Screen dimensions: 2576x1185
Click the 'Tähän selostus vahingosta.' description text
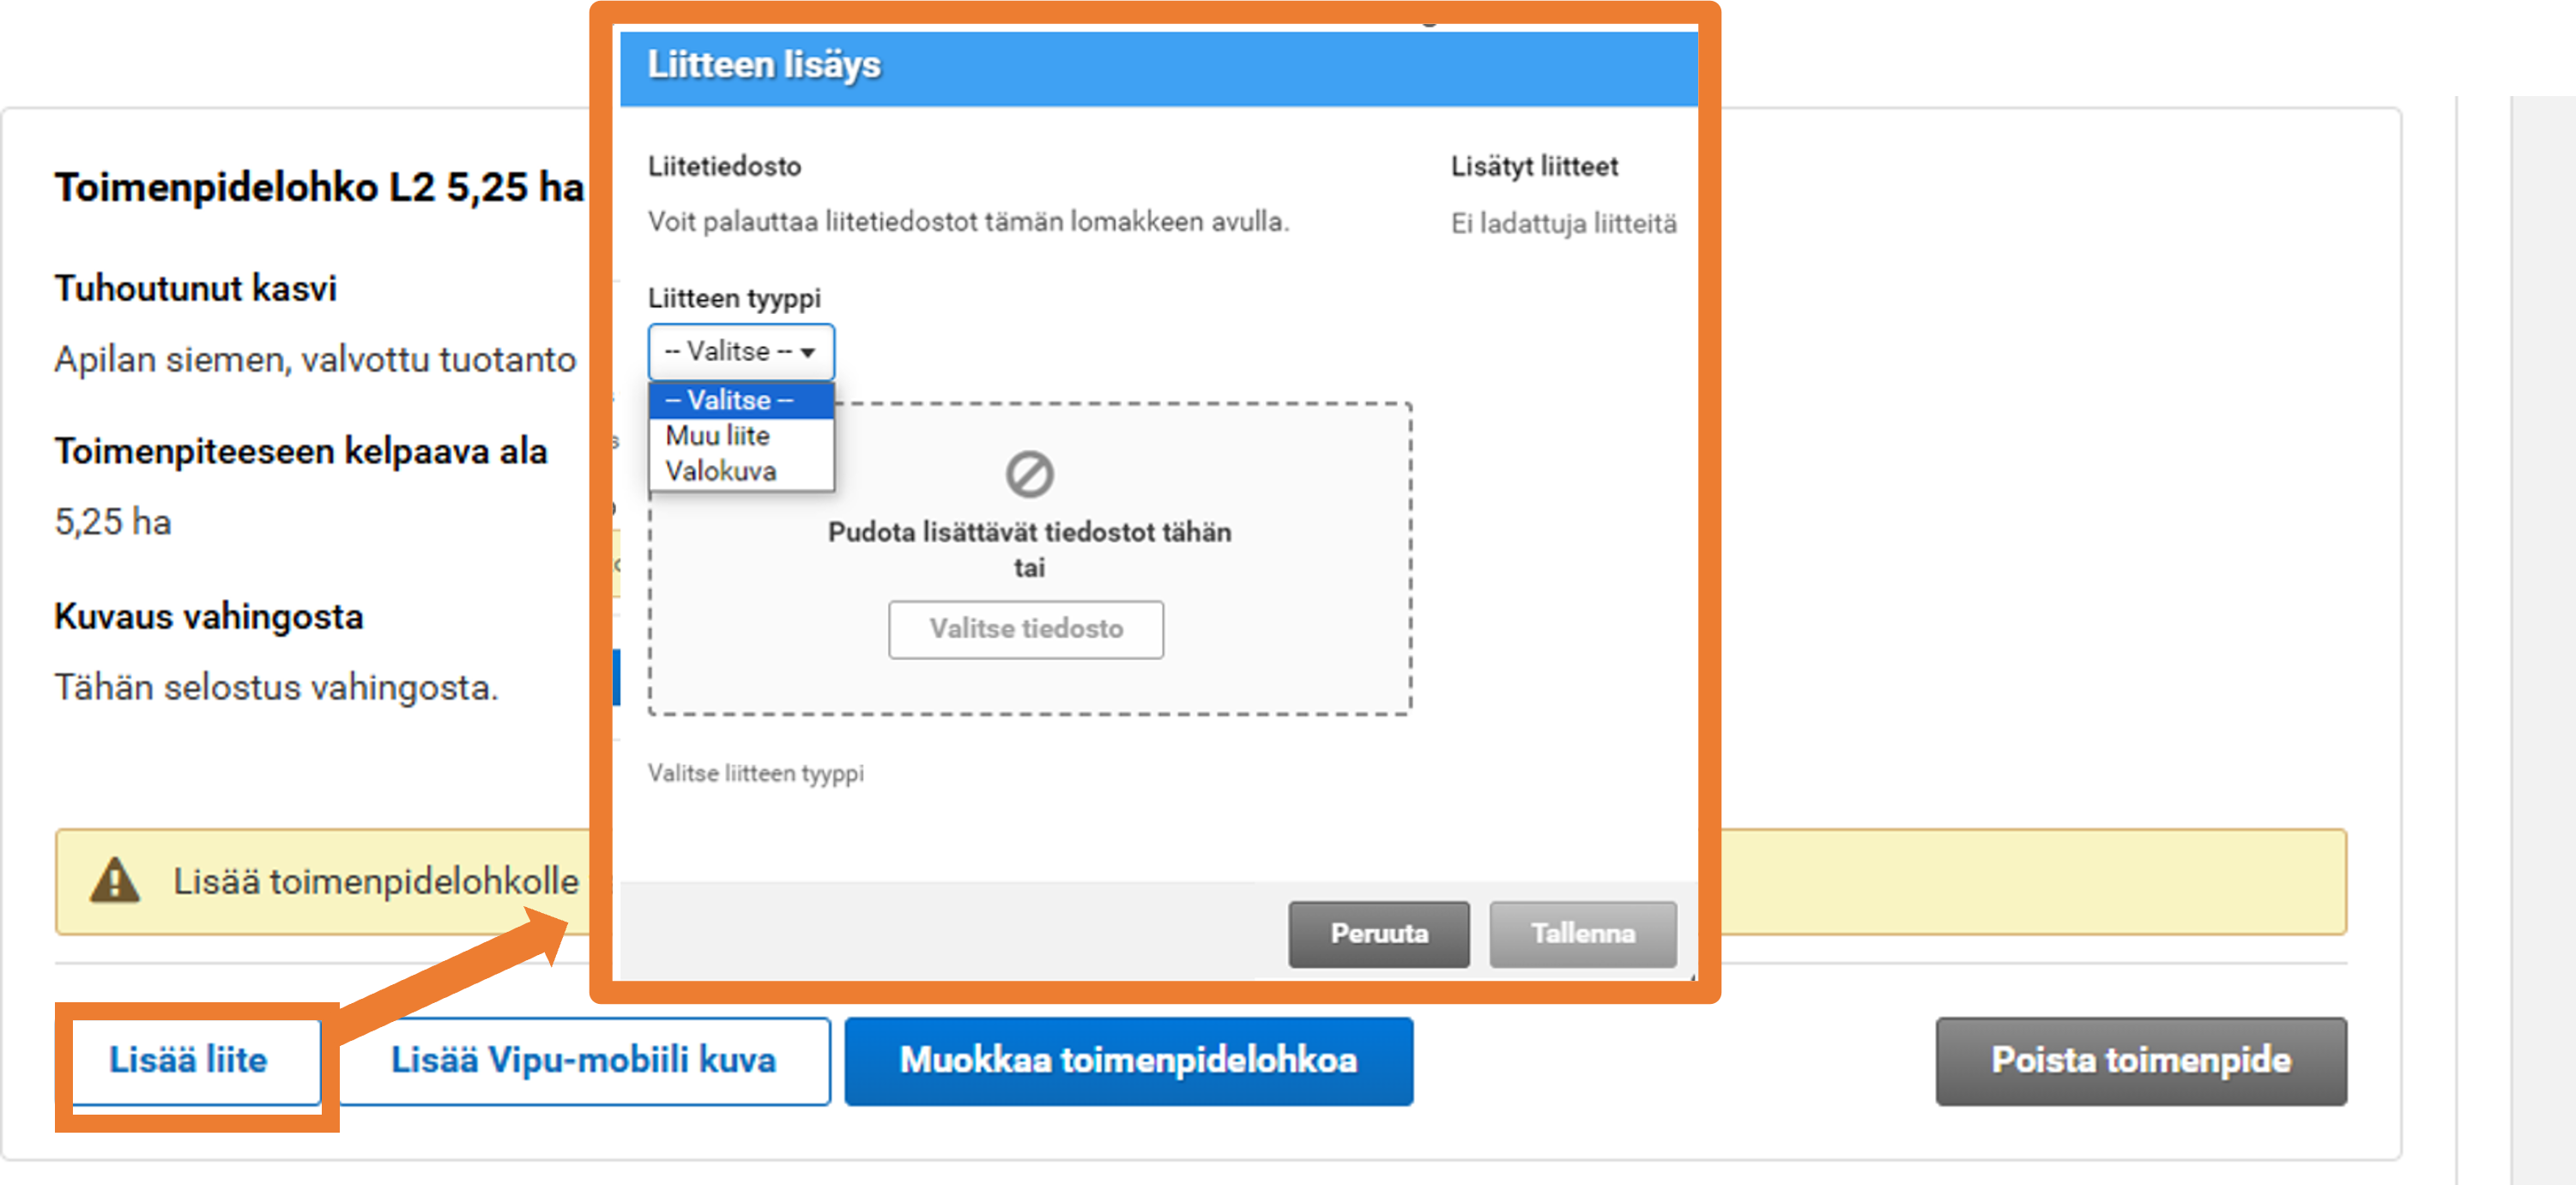[276, 687]
